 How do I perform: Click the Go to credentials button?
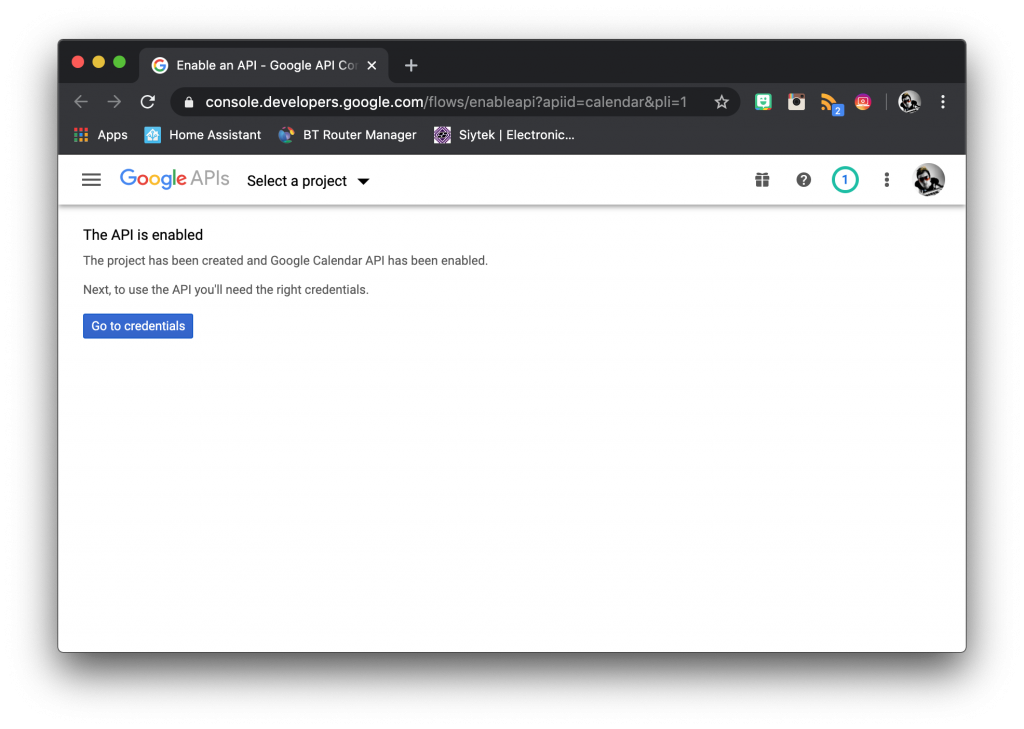pos(138,326)
